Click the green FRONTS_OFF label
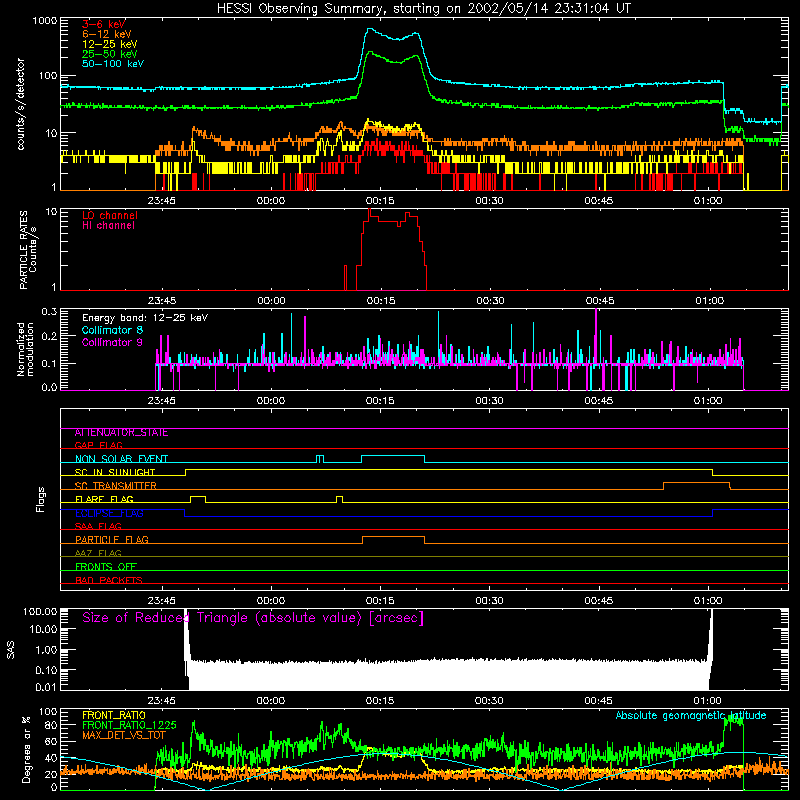800x800 pixels. [x=106, y=567]
